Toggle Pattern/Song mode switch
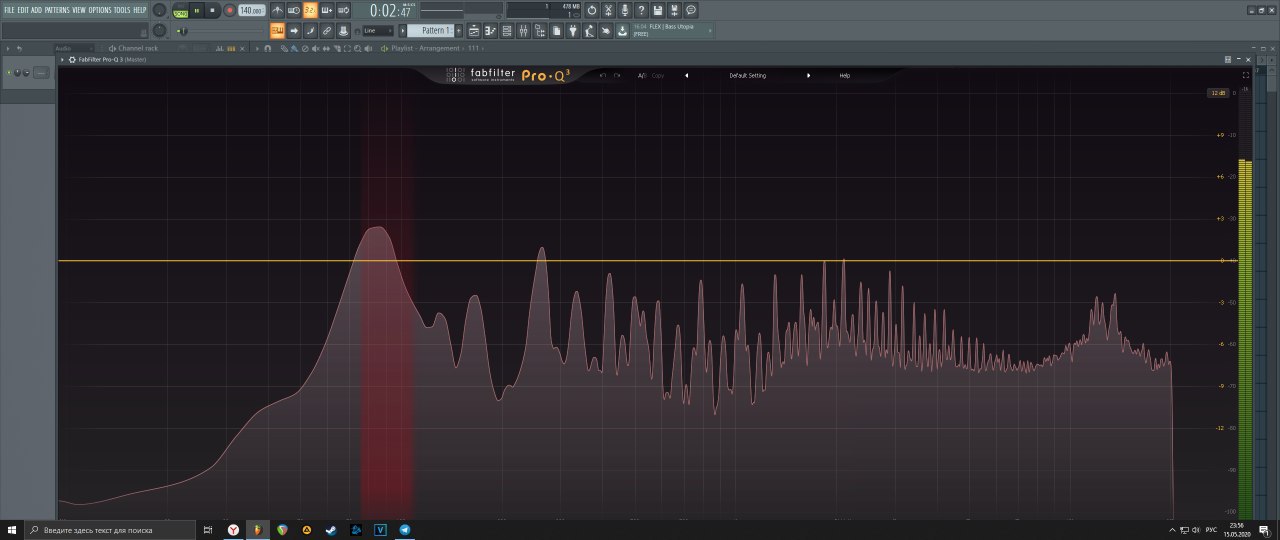The image size is (1280, 540). pos(180,11)
